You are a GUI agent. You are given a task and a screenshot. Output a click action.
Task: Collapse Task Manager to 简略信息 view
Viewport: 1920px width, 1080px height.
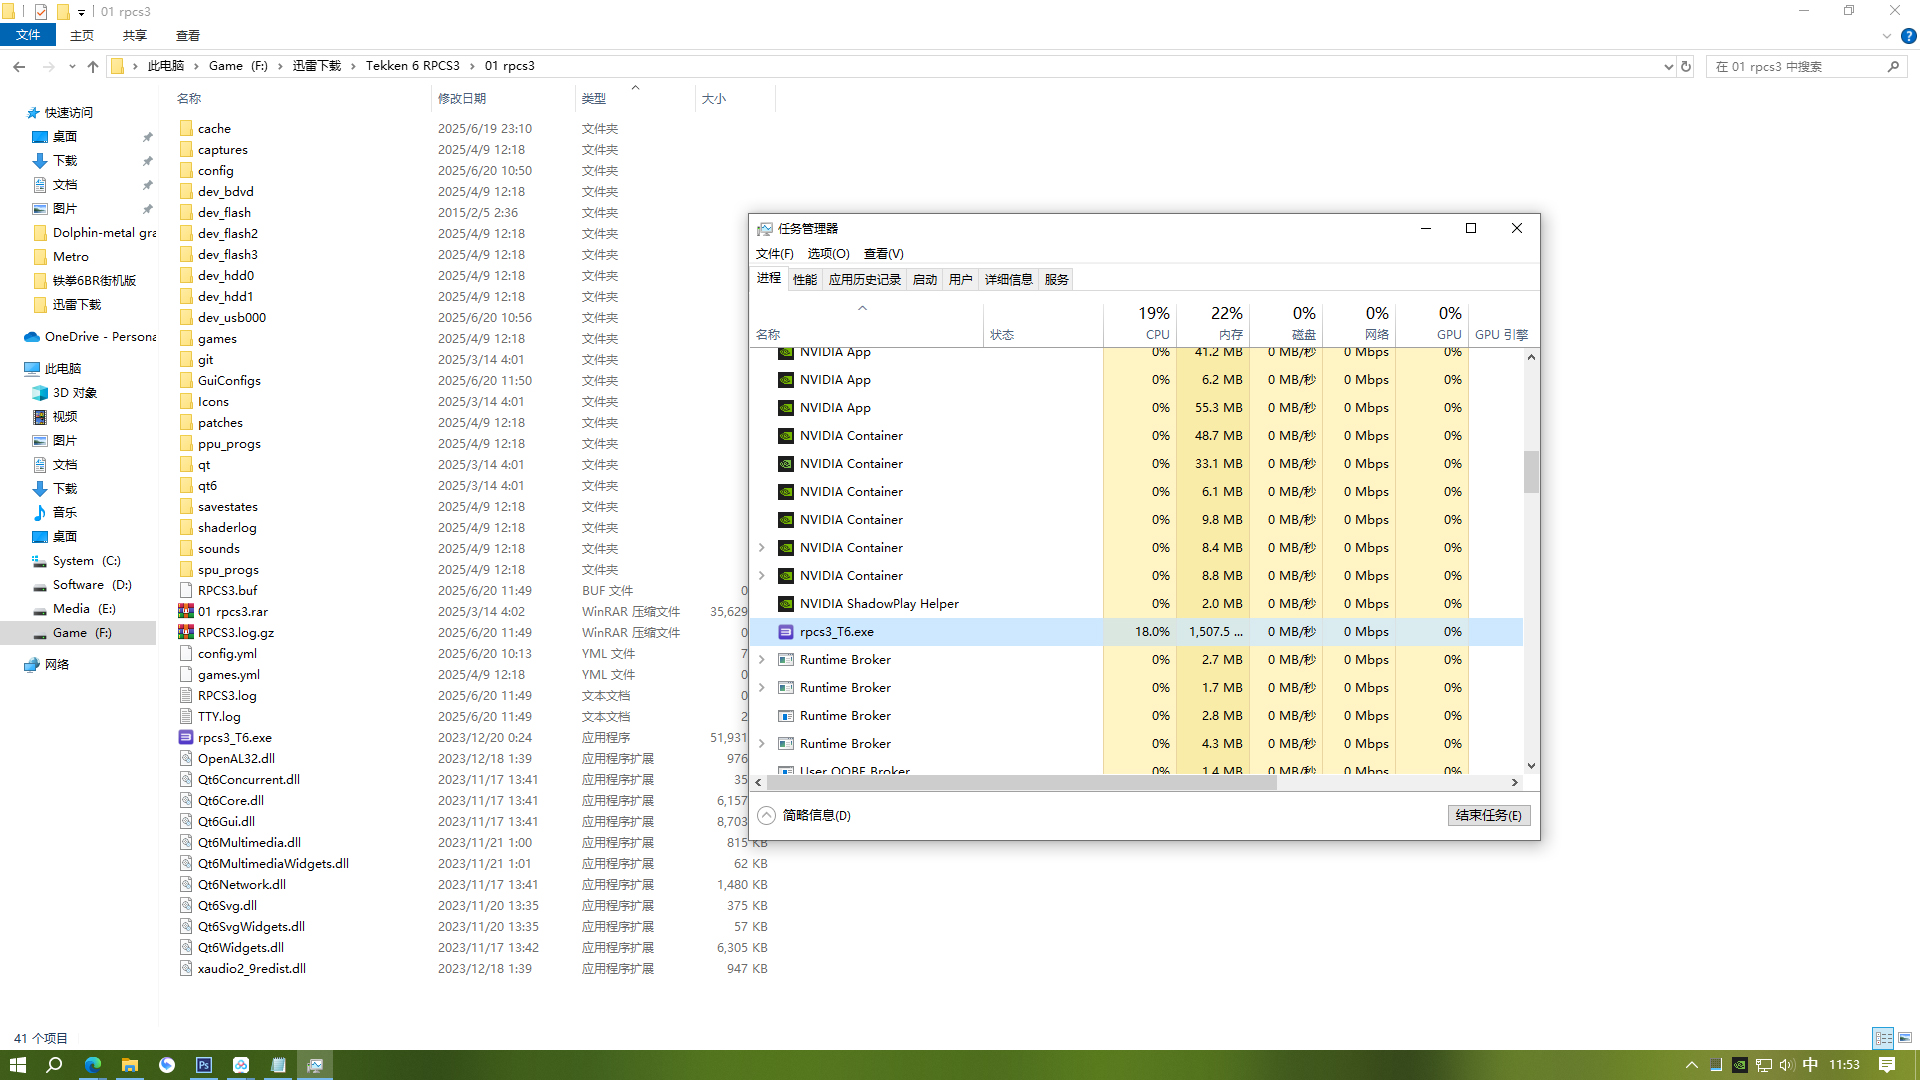pyautogui.click(x=805, y=815)
